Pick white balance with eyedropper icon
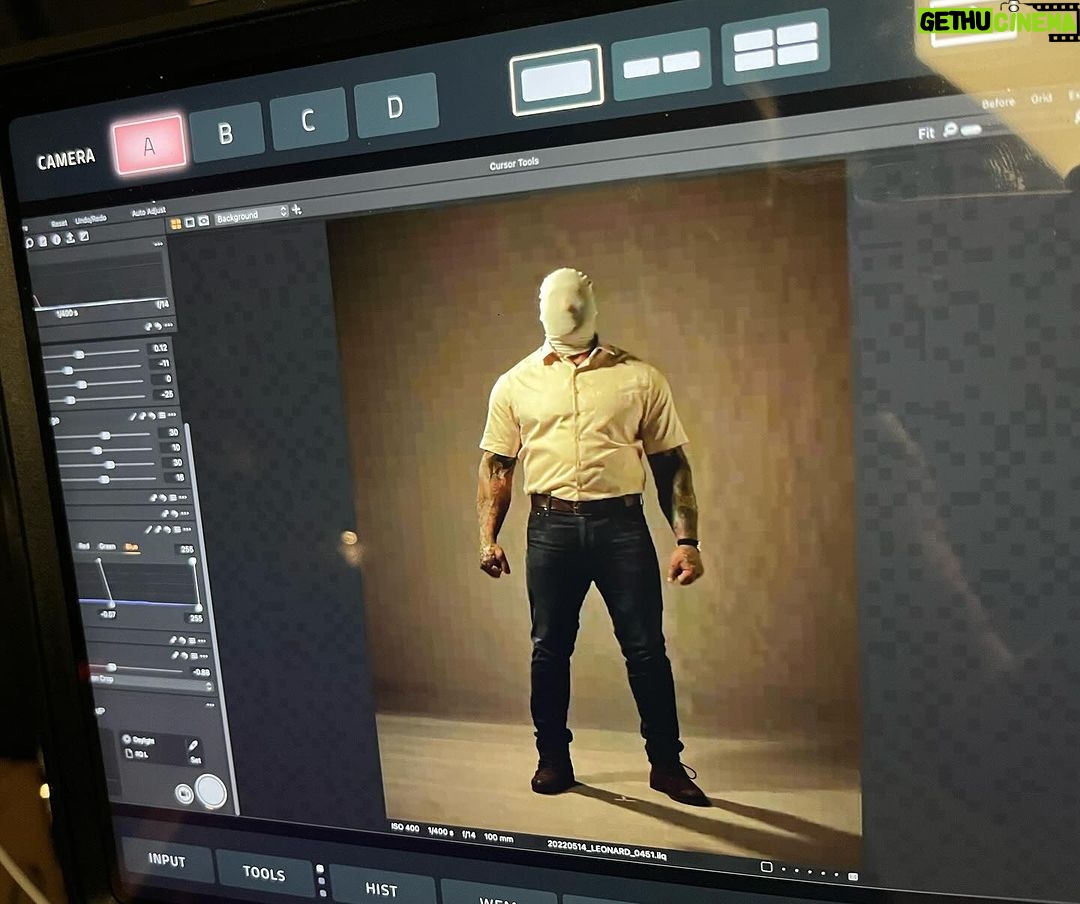Image resolution: width=1080 pixels, height=904 pixels. pos(193,746)
